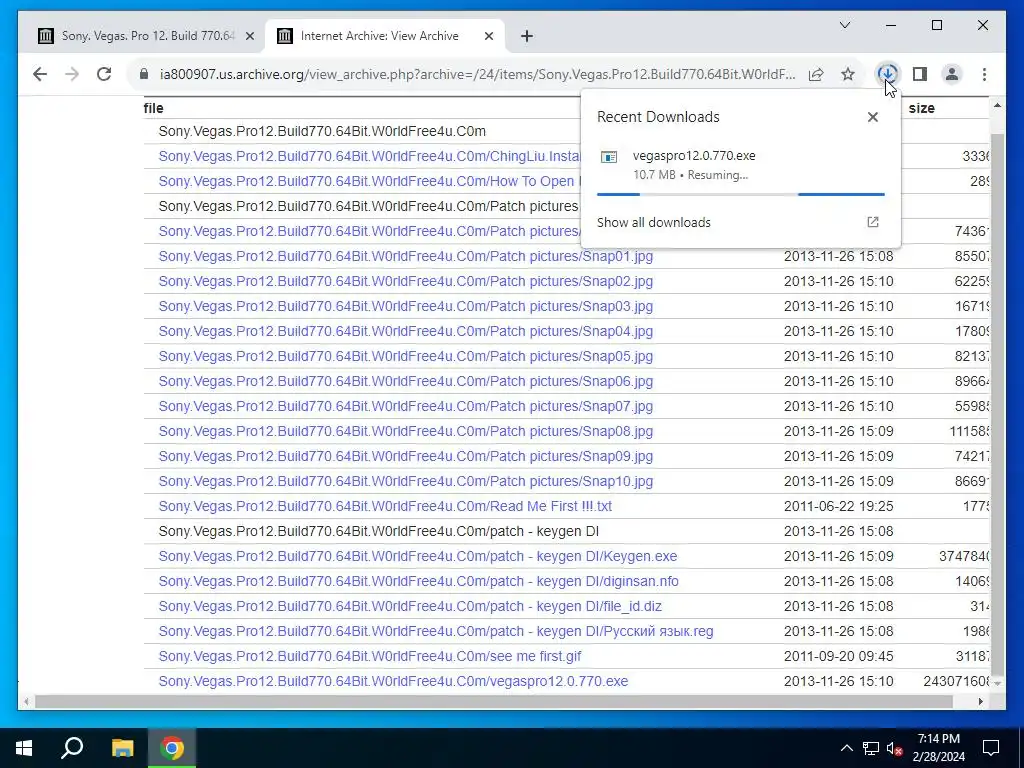The width and height of the screenshot is (1024, 768).
Task: Open the Chrome downloads toolbar icon
Action: pyautogui.click(x=887, y=74)
